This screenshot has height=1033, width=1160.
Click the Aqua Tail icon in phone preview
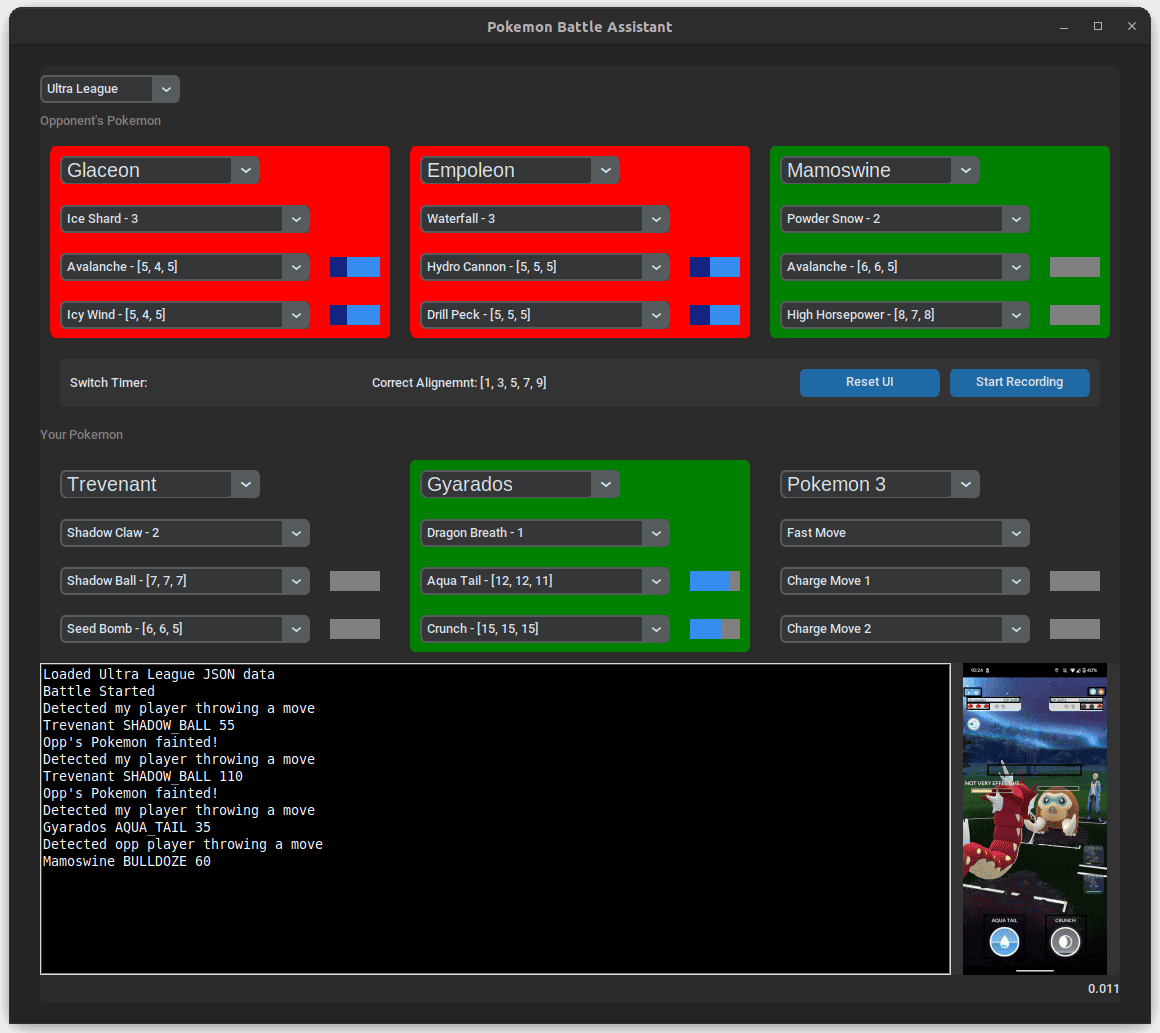tap(1005, 942)
